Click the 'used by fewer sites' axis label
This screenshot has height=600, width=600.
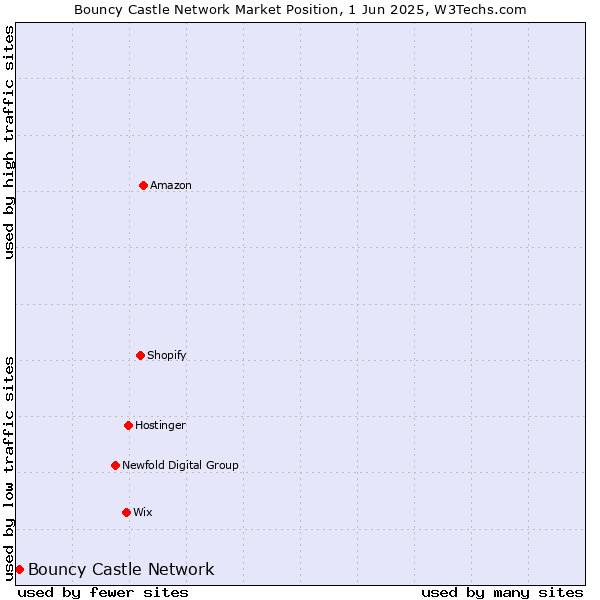tap(103, 593)
